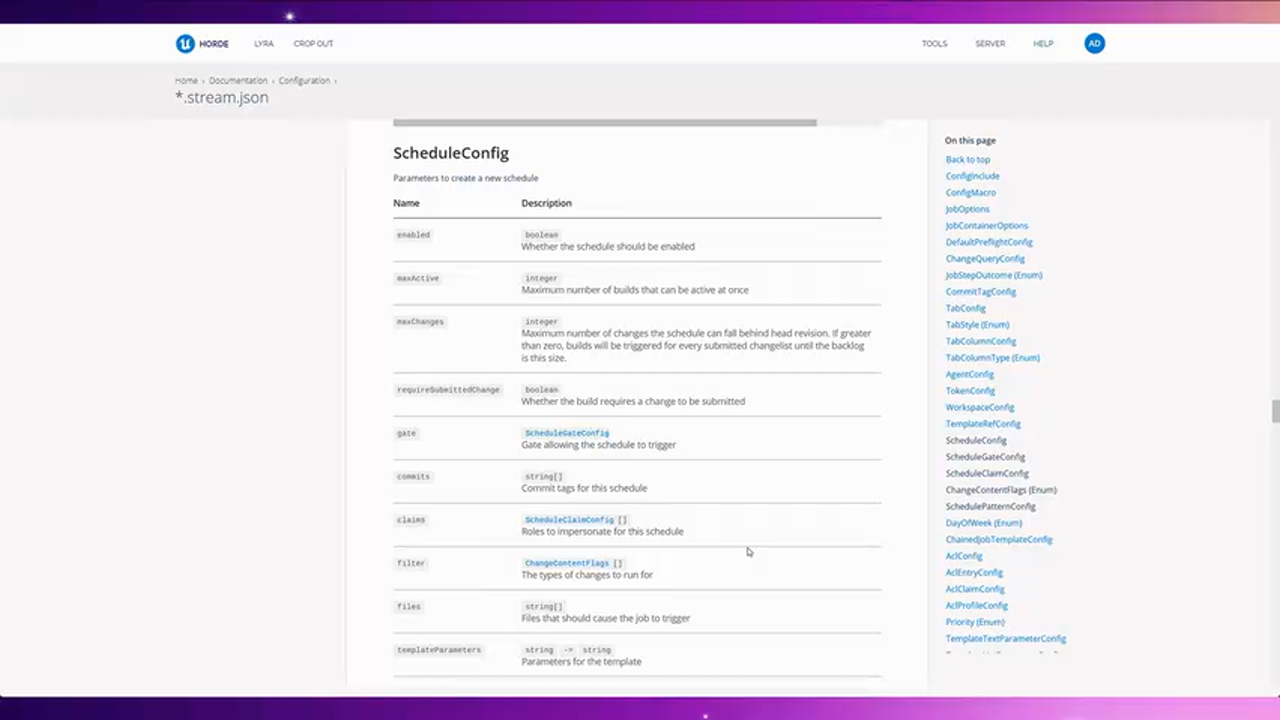Click the DayOfWeek (Enum) sidebar link
This screenshot has width=1280, height=720.
[x=983, y=522]
